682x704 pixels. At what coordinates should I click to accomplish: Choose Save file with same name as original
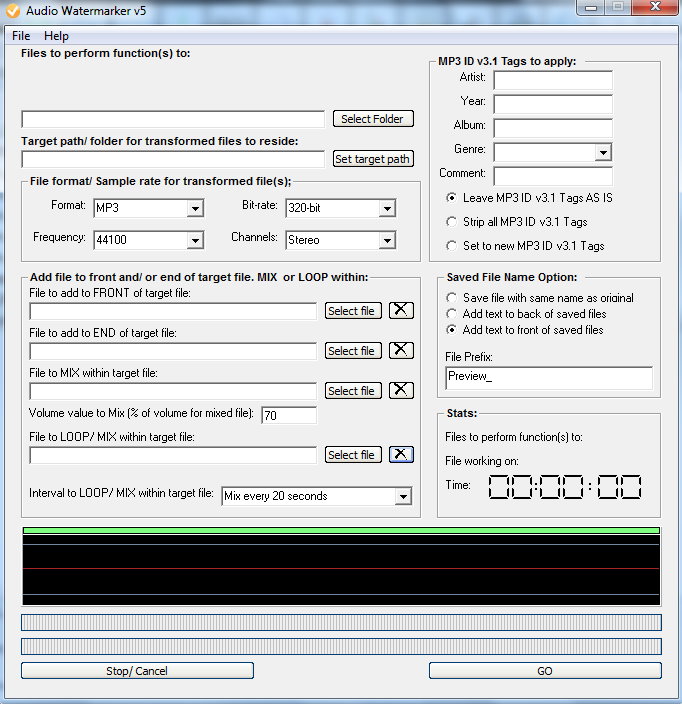pos(453,298)
